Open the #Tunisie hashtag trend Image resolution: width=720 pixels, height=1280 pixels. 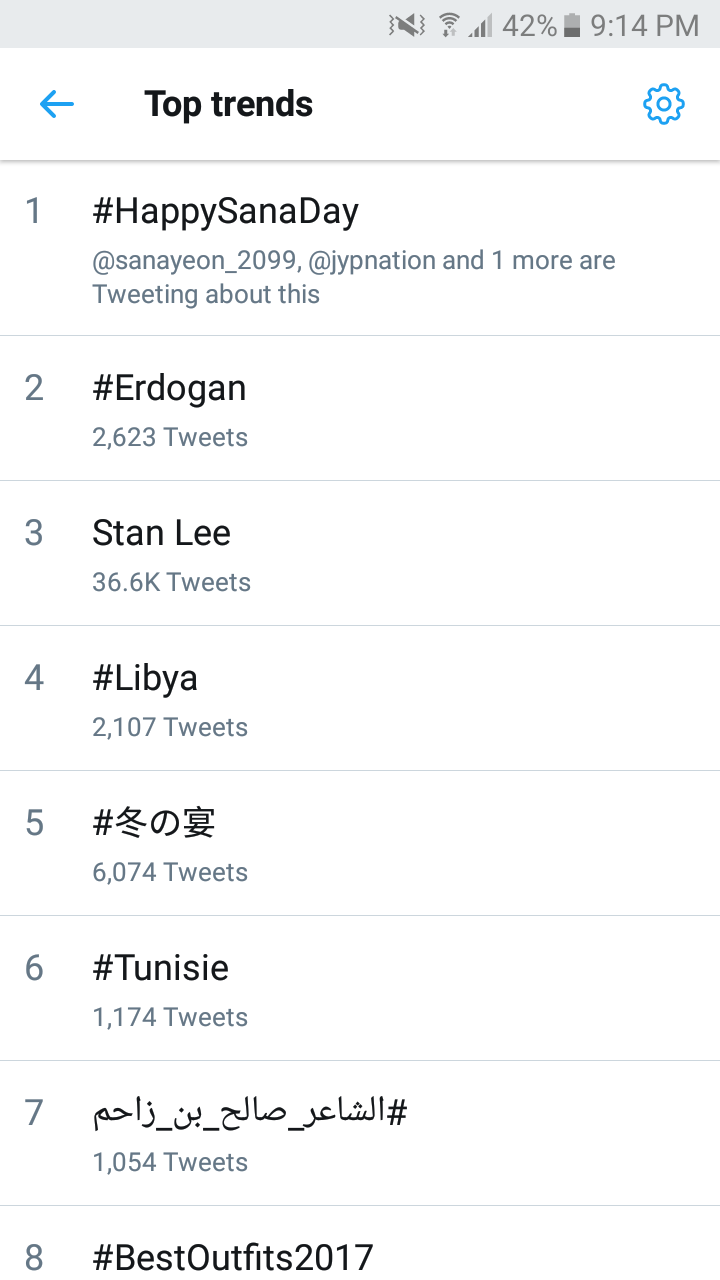pos(160,968)
